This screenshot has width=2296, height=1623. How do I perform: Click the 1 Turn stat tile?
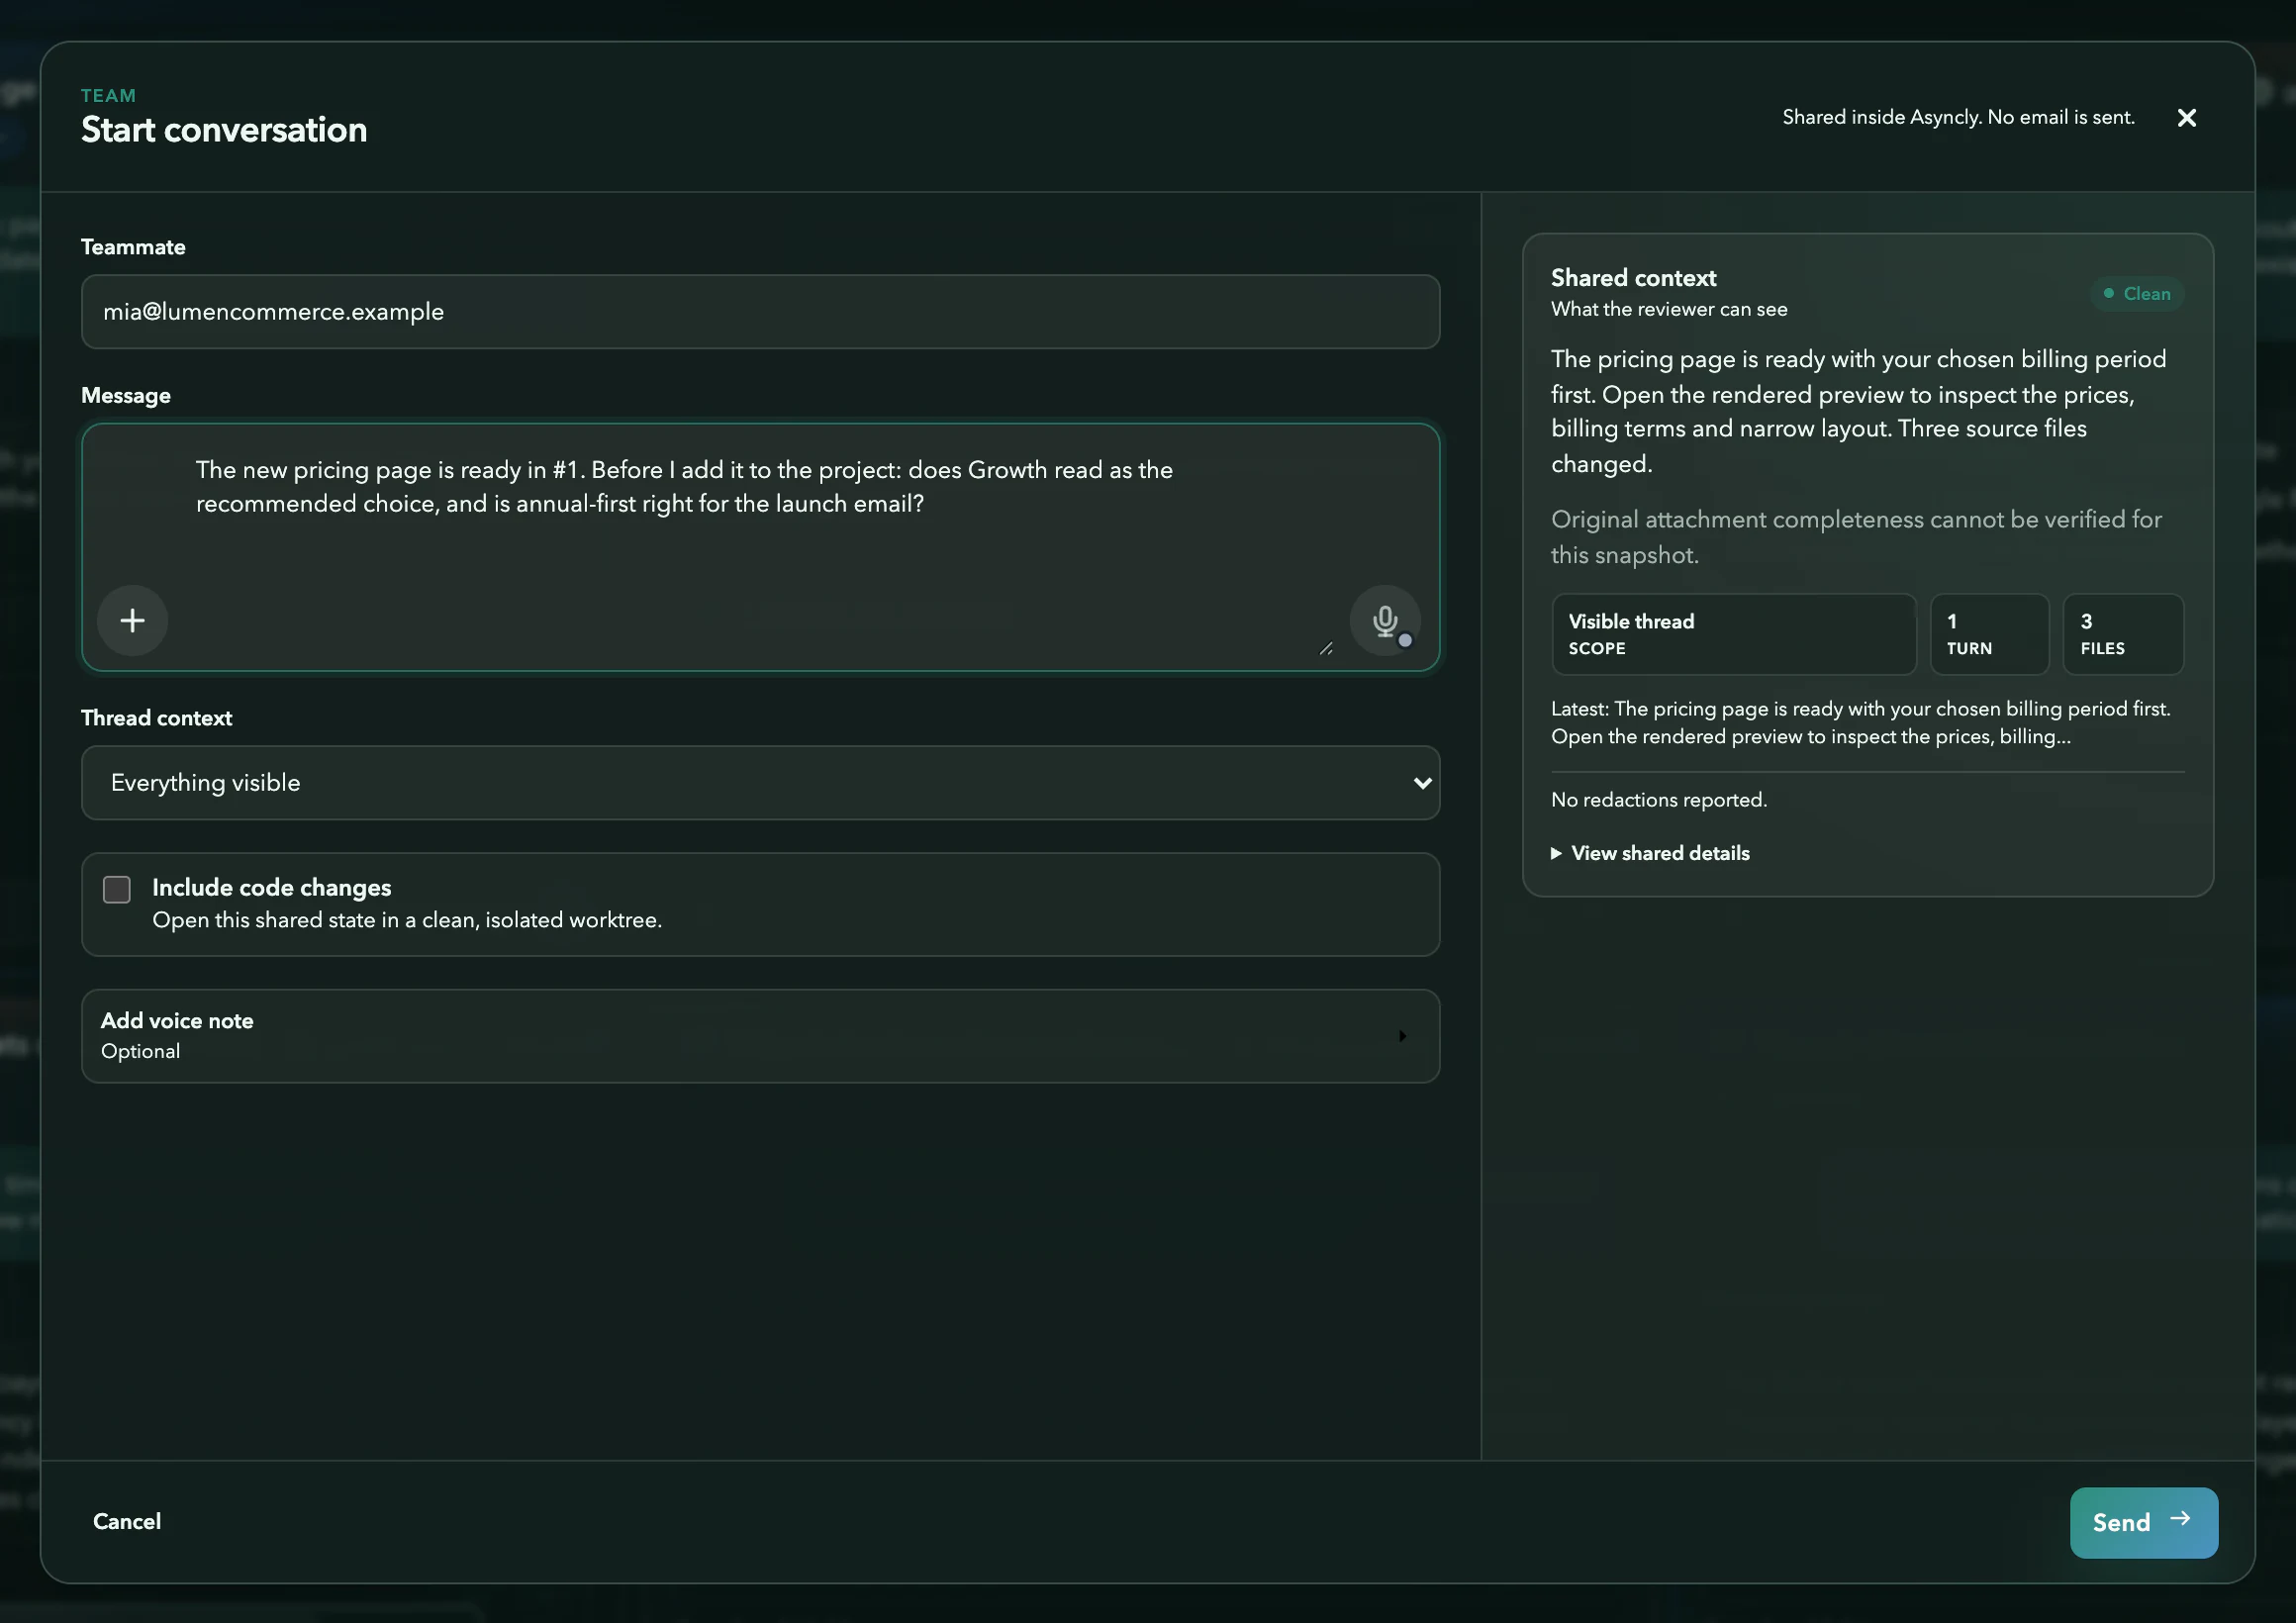1989,635
